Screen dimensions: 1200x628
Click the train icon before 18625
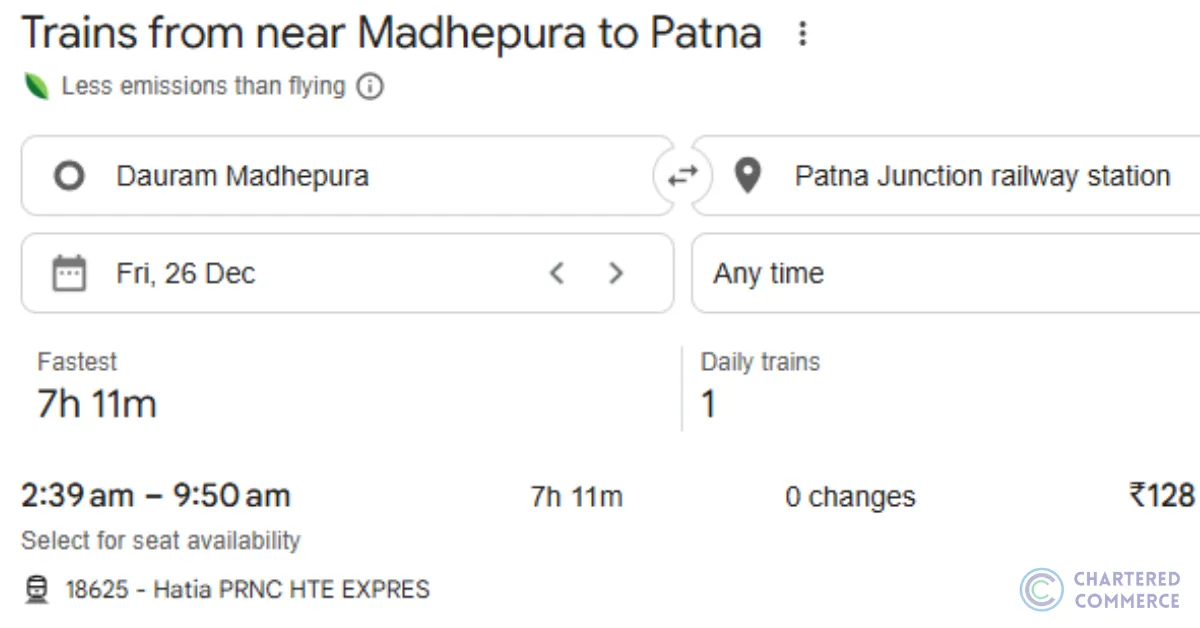39,589
